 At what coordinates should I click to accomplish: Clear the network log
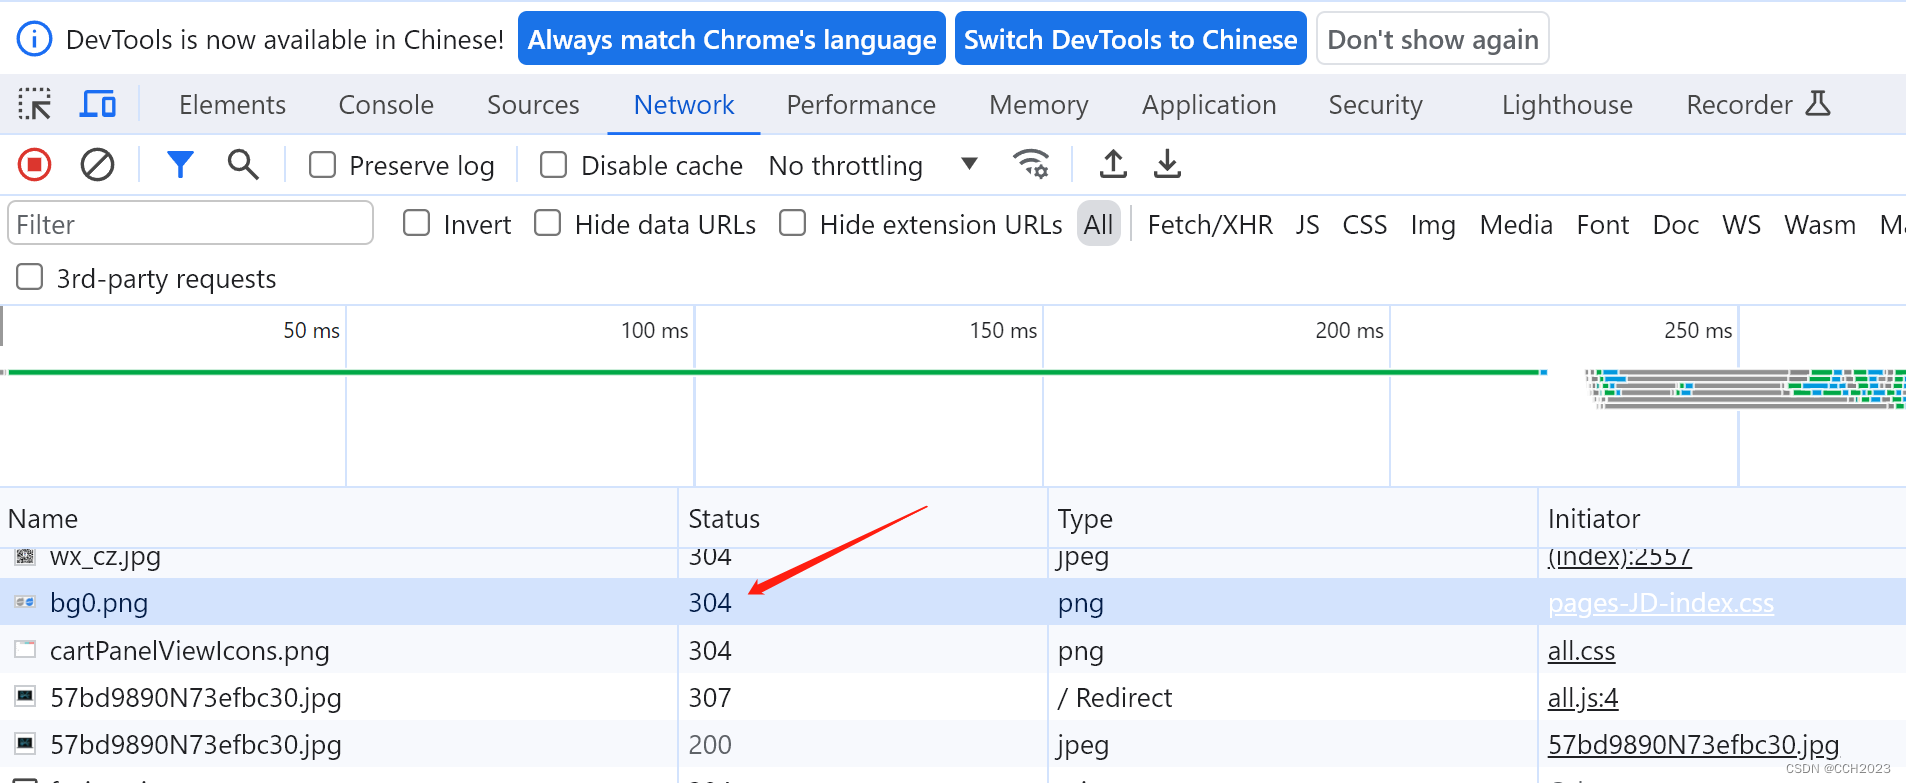97,164
